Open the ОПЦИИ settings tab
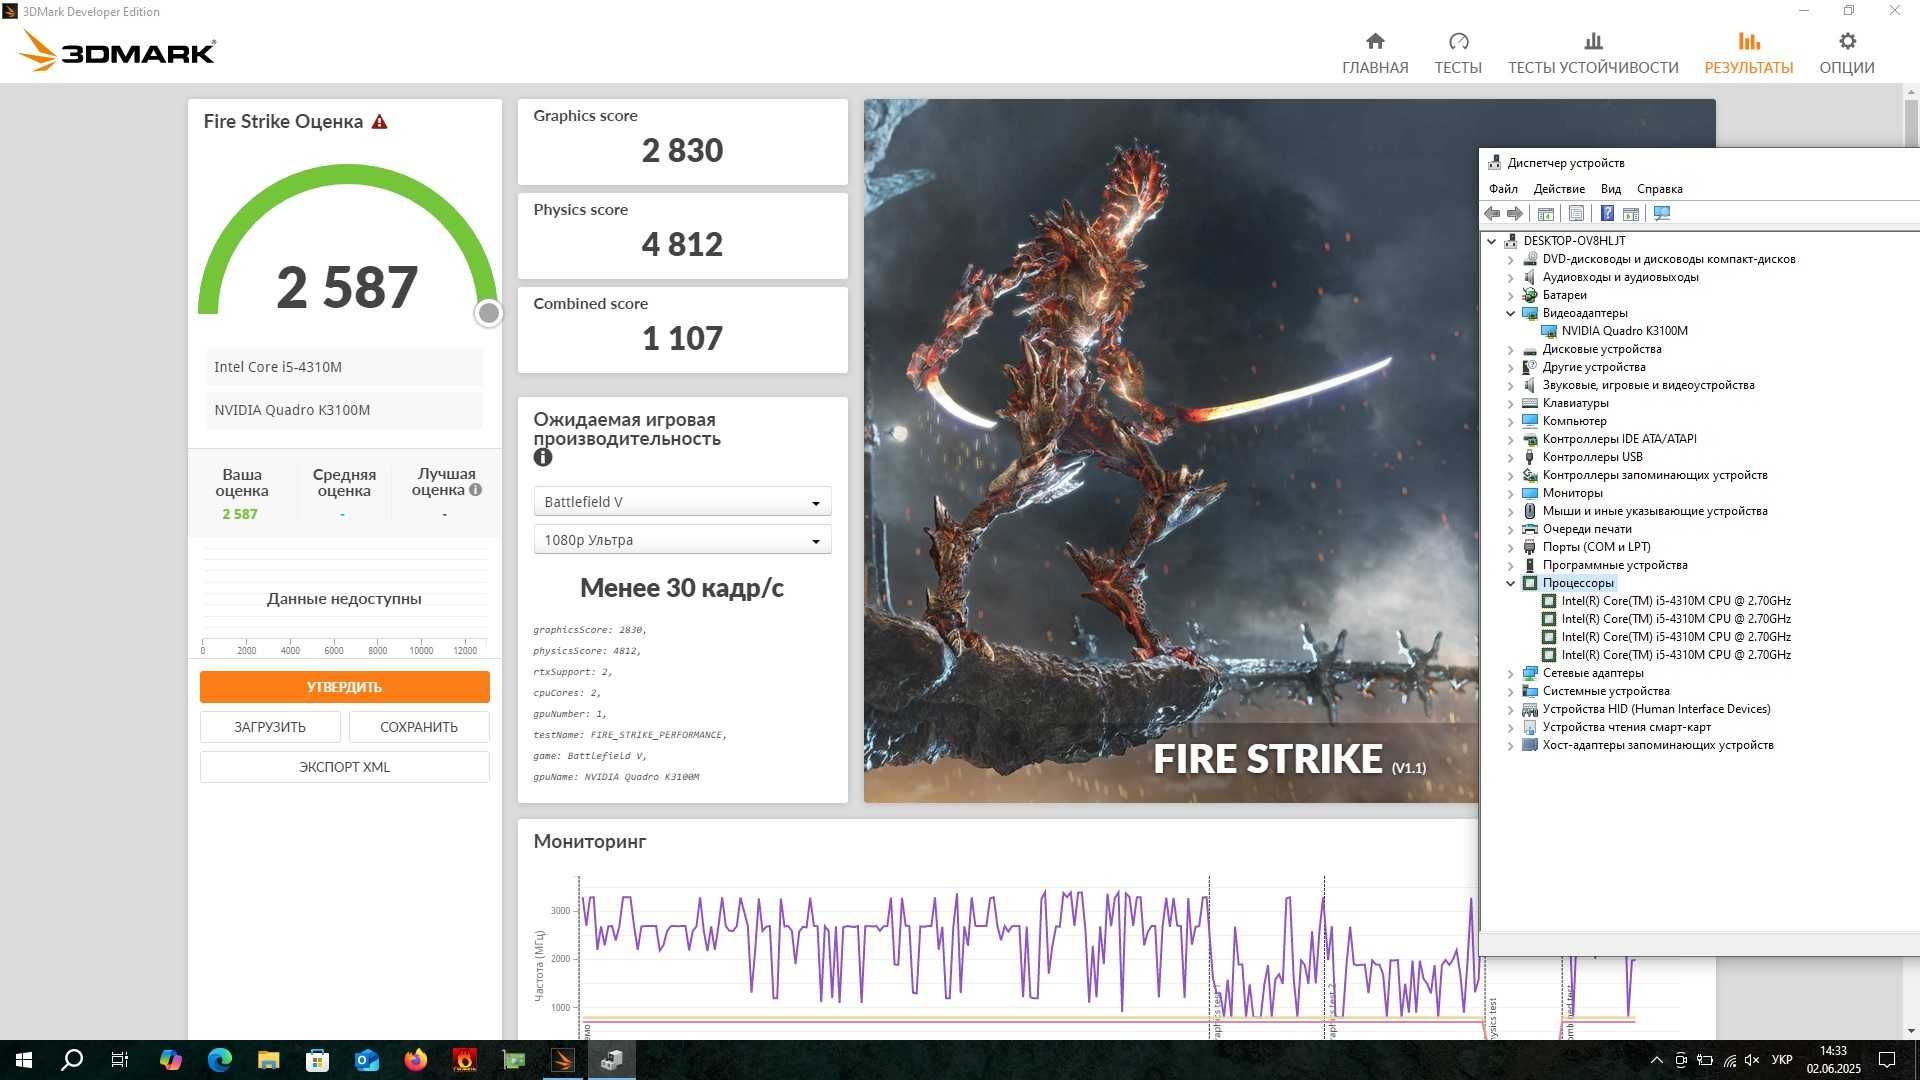Viewport: 1920px width, 1080px height. click(x=1847, y=53)
